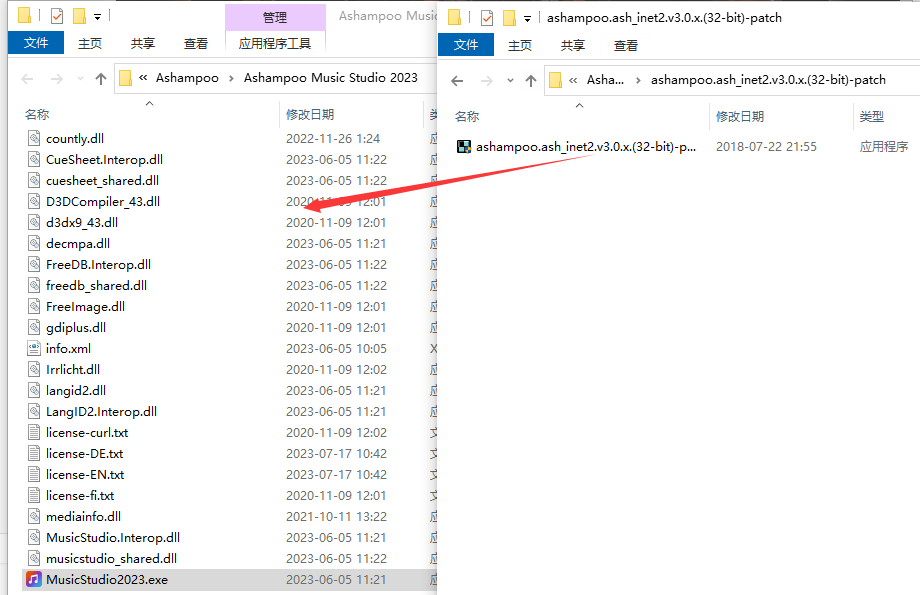This screenshot has height=595, width=920.
Task: Switch to 共享 tab in Music Studio window
Action: tap(143, 43)
